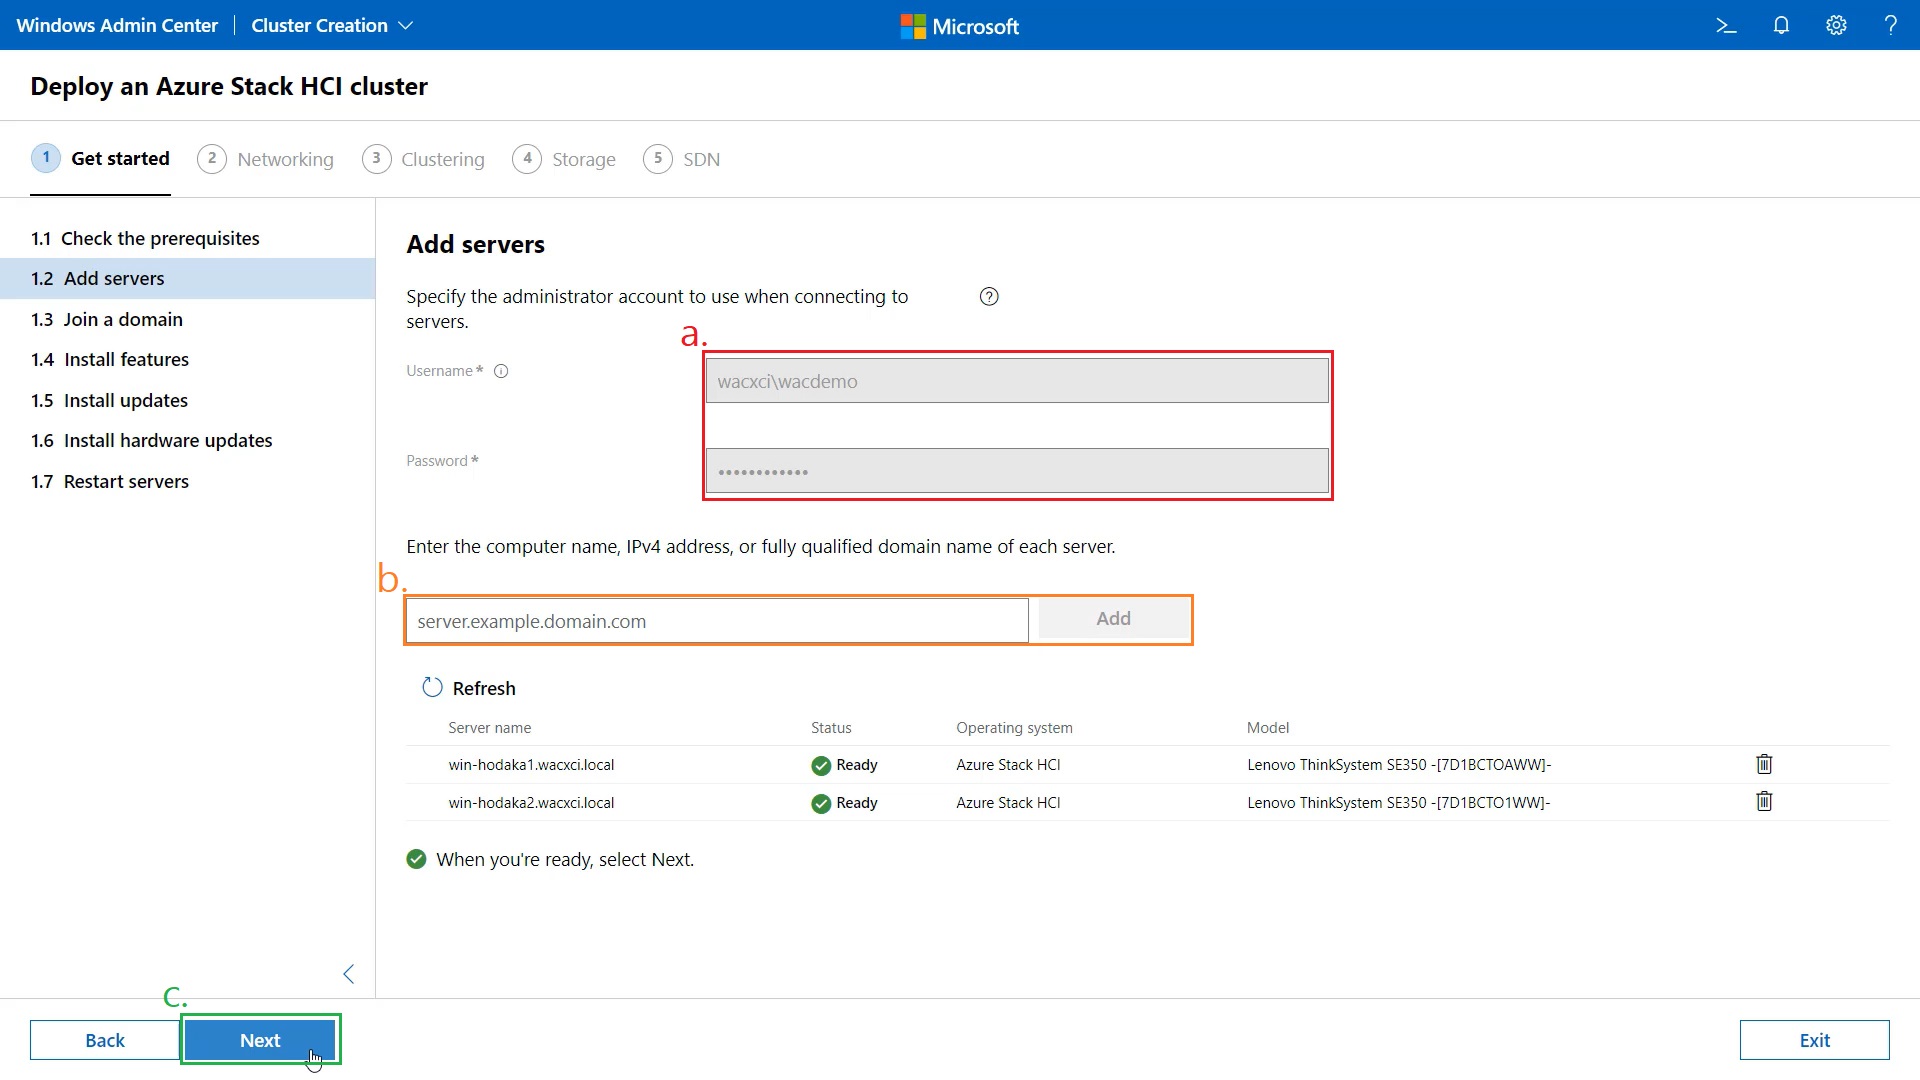Open Windows Admin Center settings gear
This screenshot has height=1080, width=1920.
1836,25
